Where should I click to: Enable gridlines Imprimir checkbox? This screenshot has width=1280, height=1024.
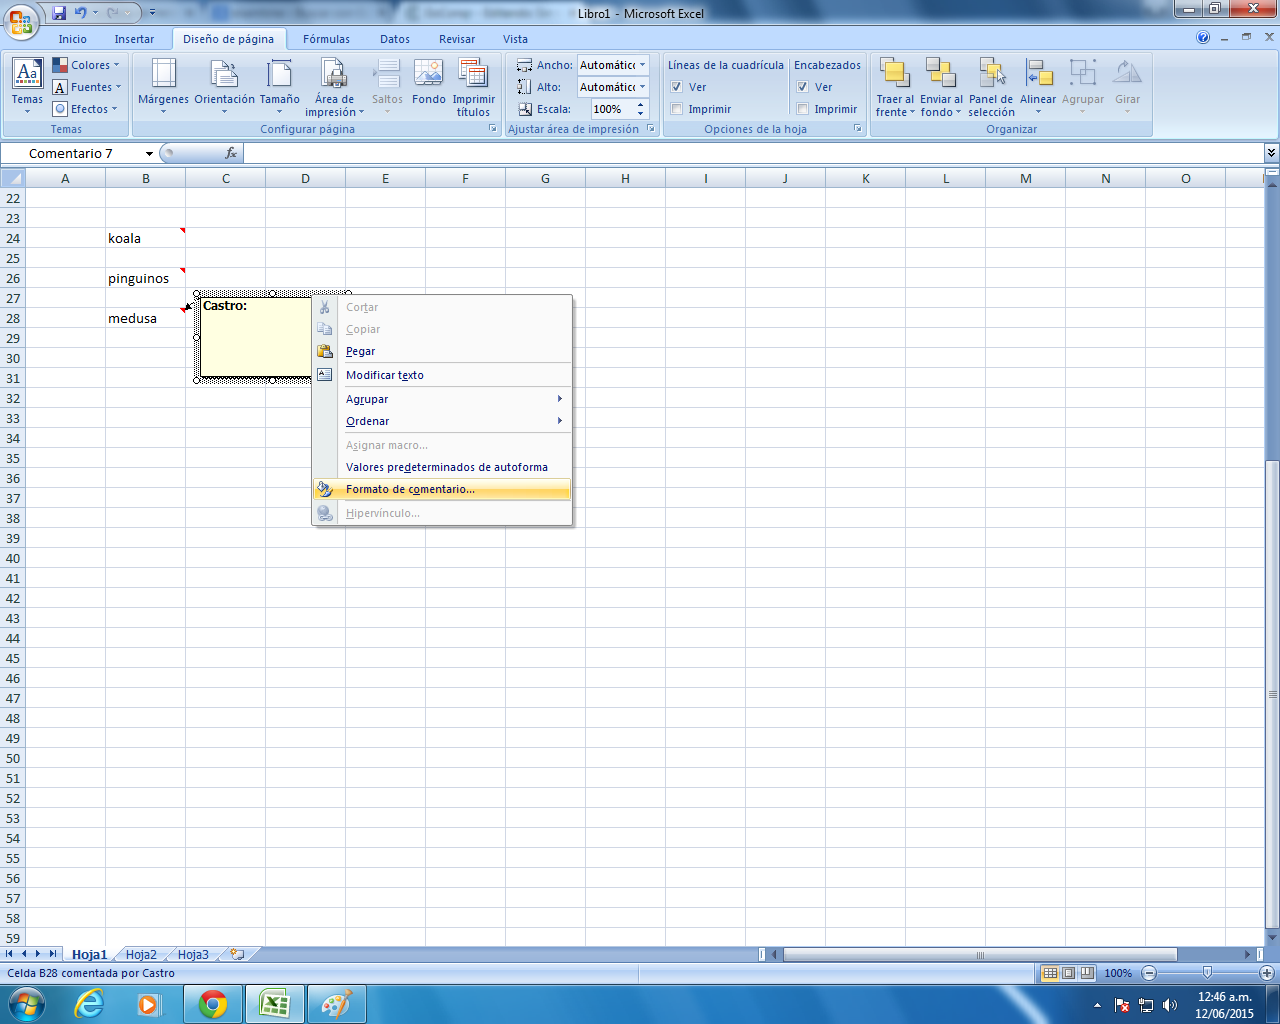pos(677,109)
